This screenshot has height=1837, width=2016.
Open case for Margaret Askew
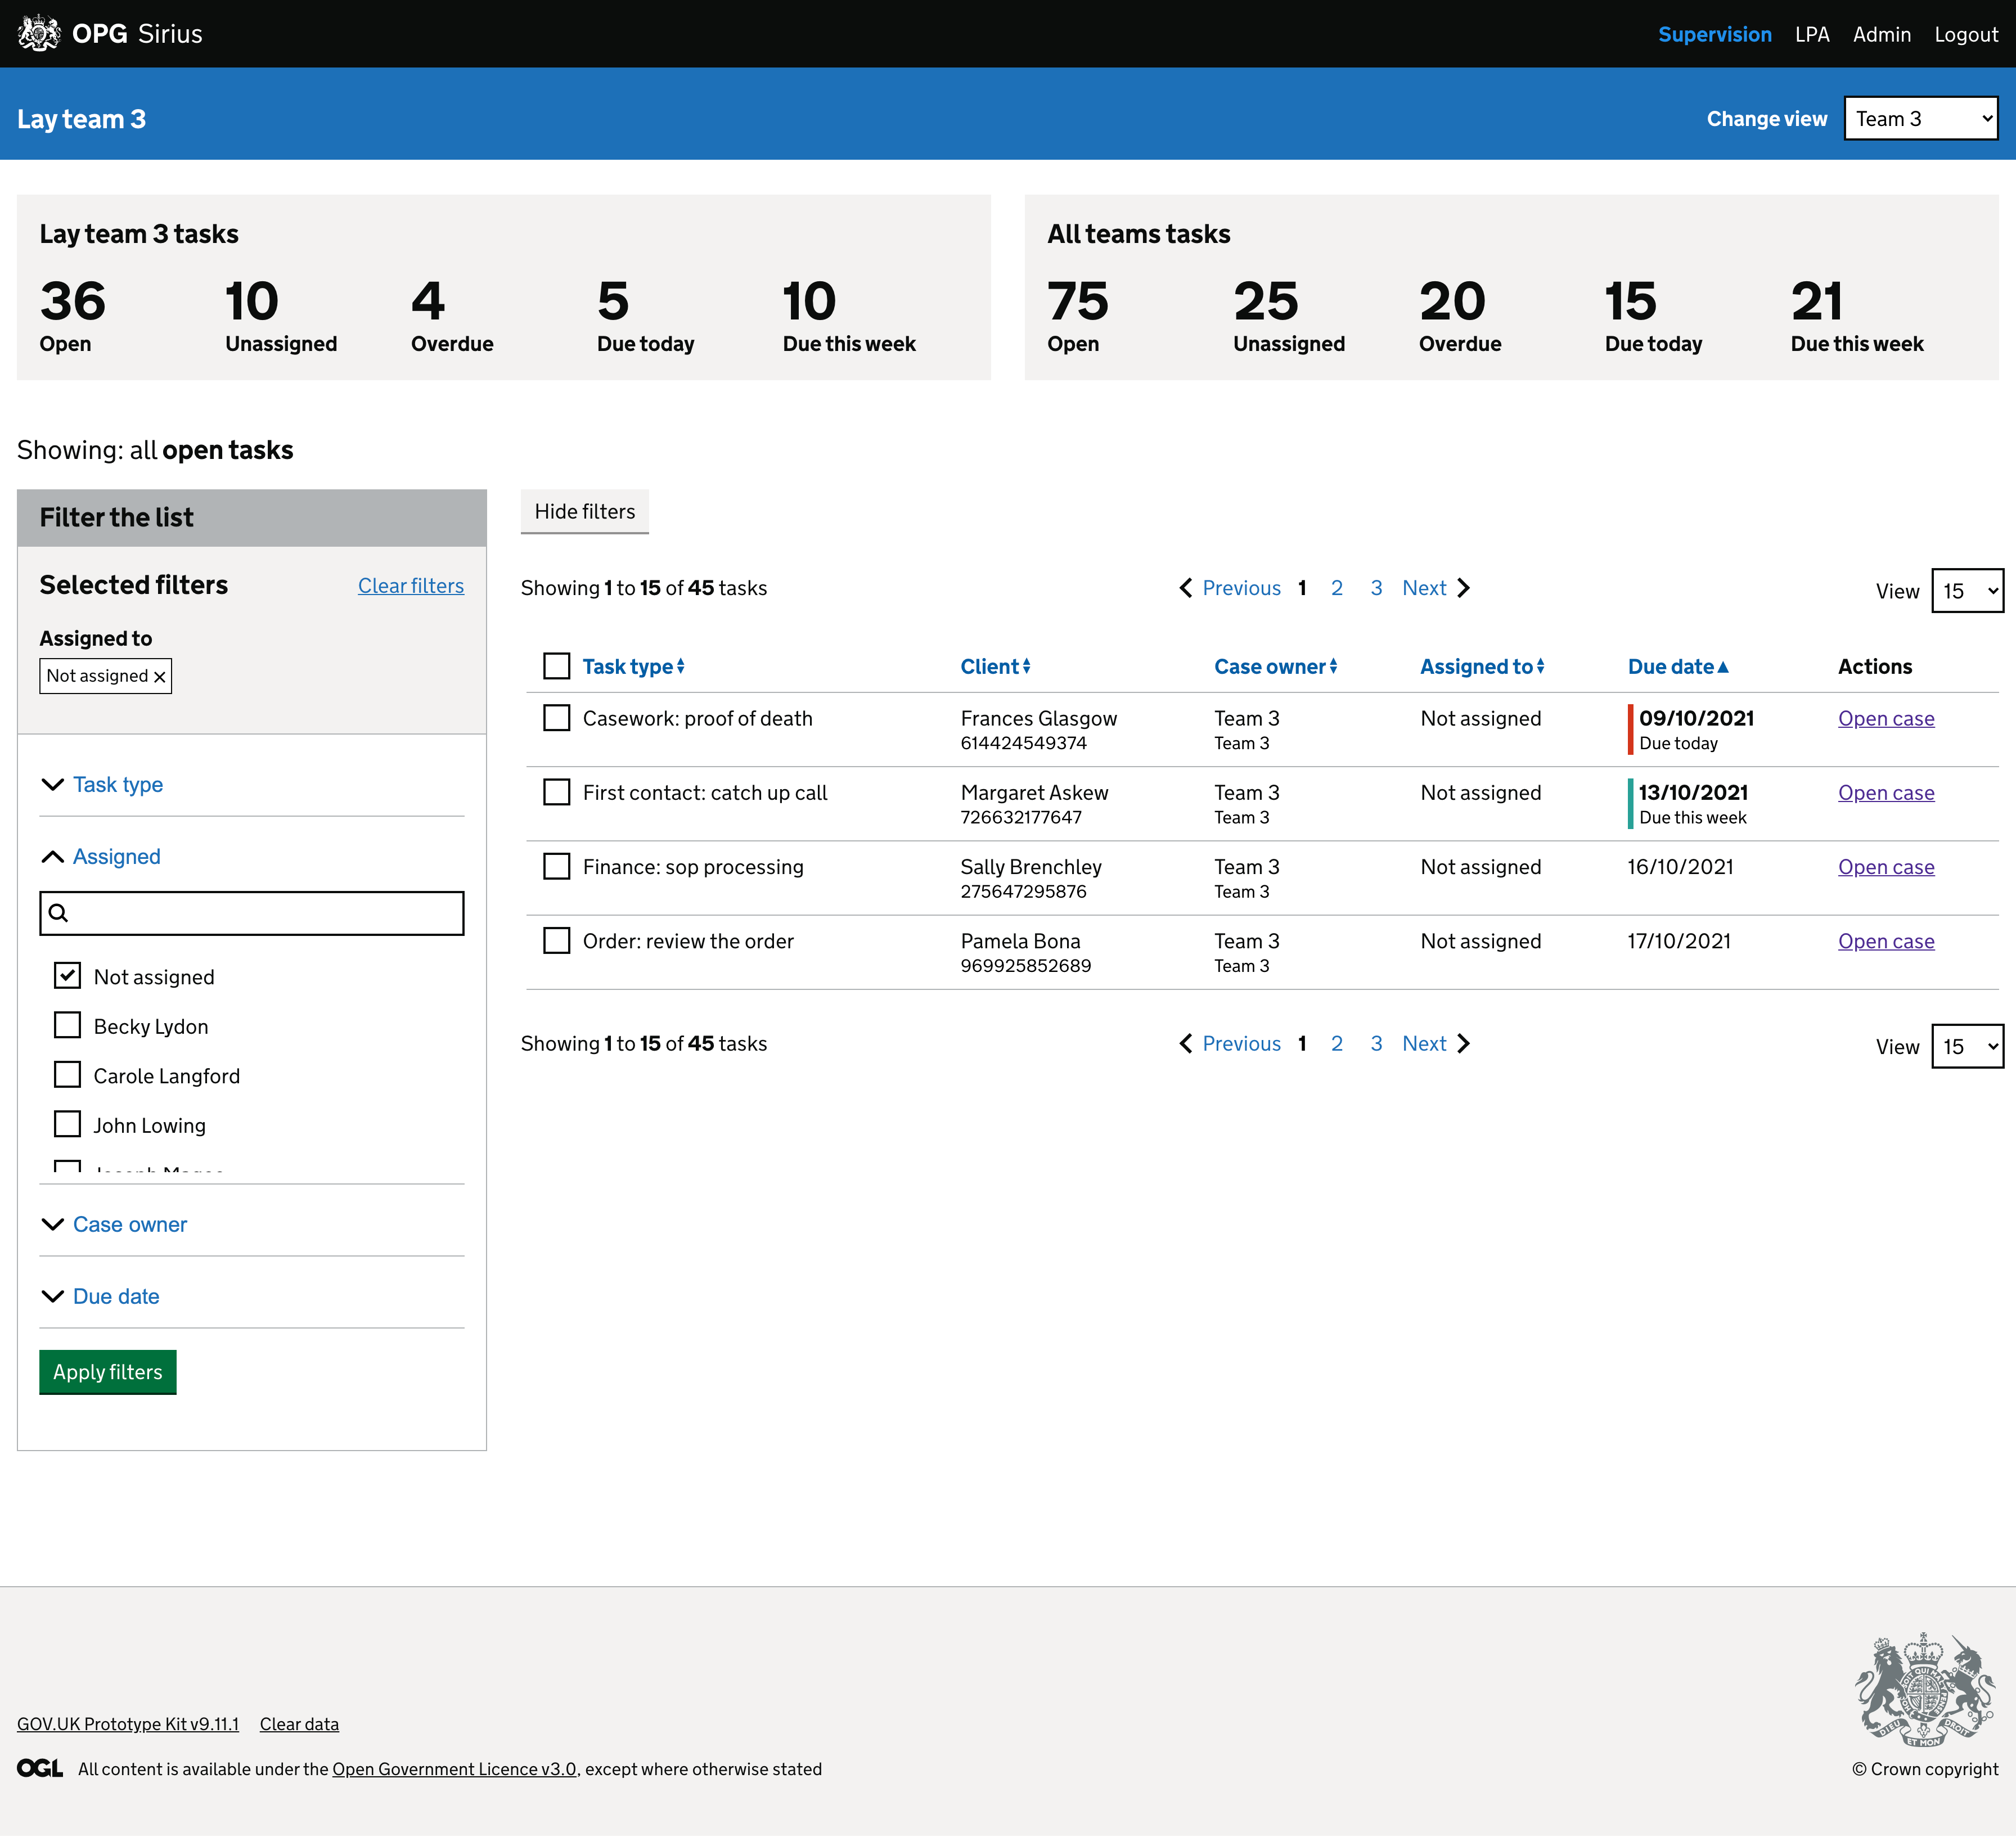[x=1885, y=793]
